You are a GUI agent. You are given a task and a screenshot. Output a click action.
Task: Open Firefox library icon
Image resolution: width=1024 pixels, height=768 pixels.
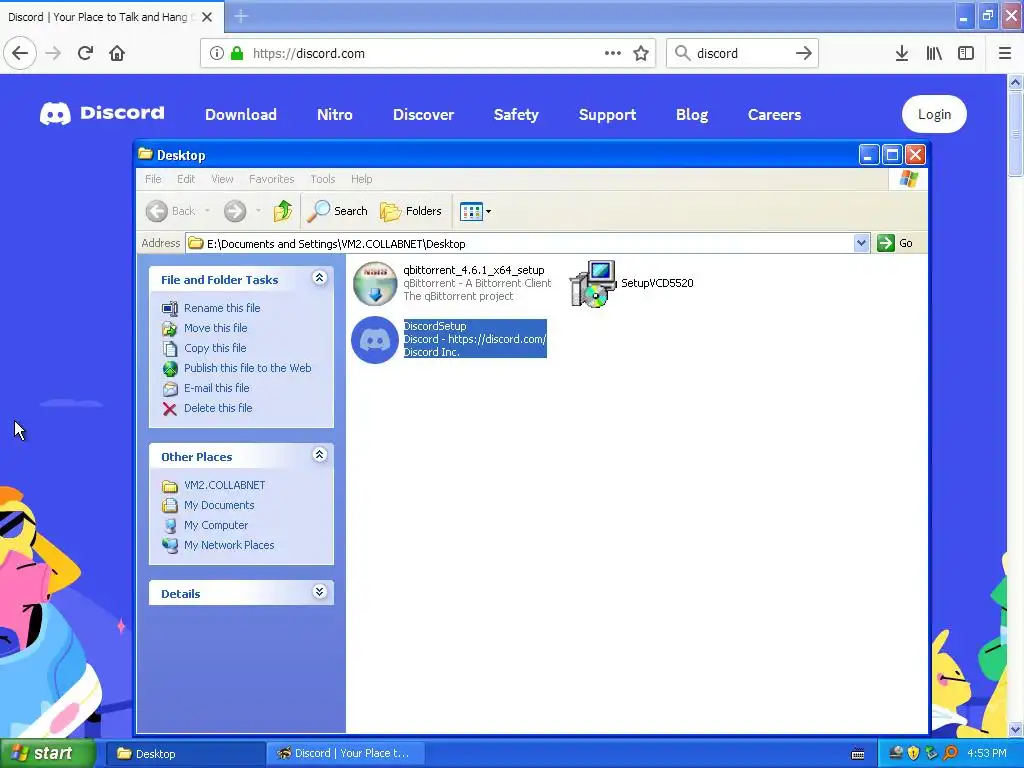pyautogui.click(x=934, y=53)
